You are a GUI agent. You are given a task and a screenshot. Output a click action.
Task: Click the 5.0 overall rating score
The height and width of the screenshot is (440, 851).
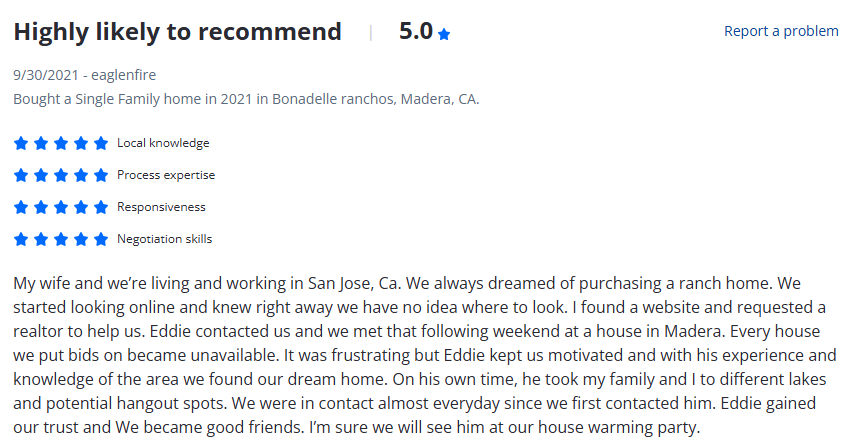pos(416,31)
